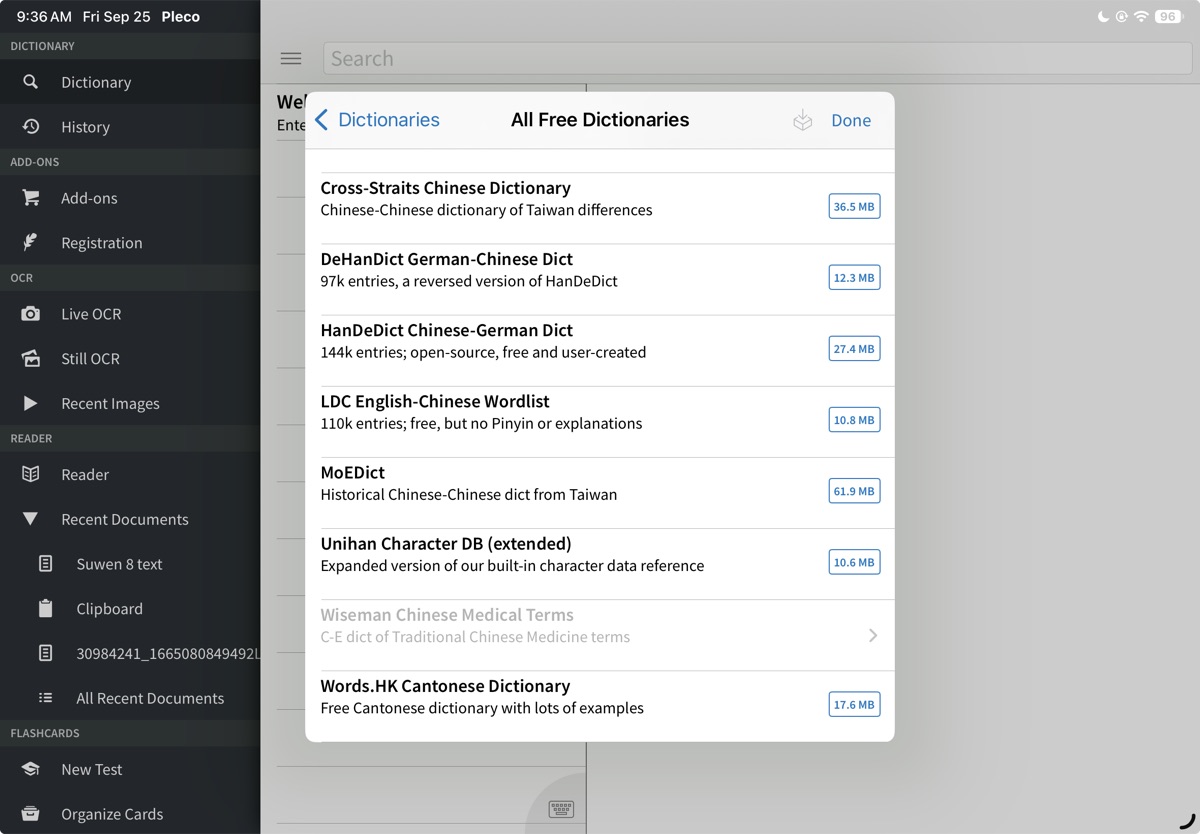Open Still OCR image icon
The image size is (1200, 834).
coord(31,358)
